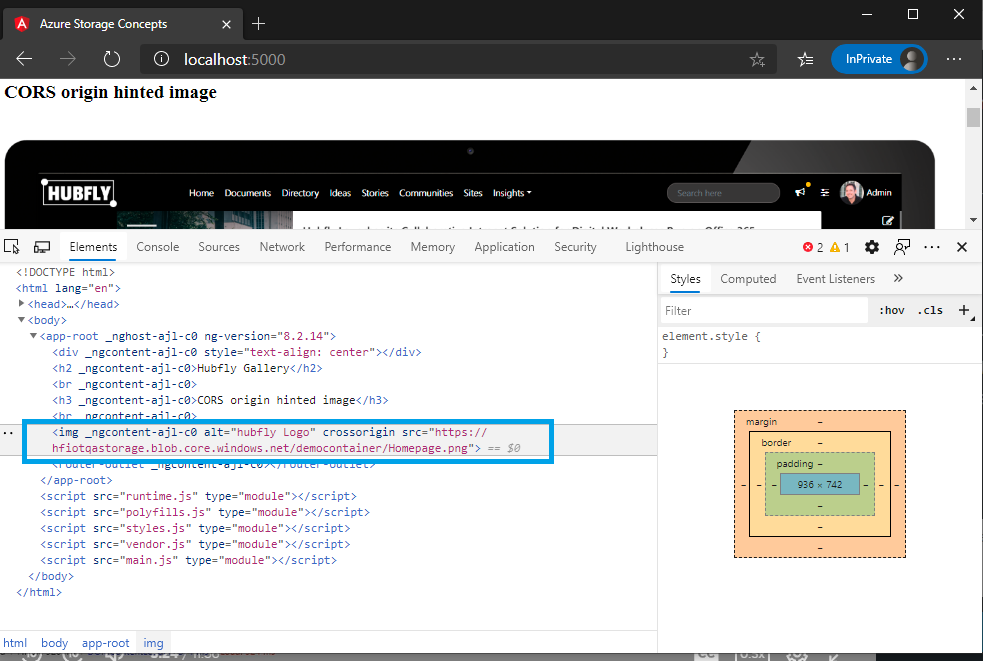
Task: Open the Application panel
Action: click(505, 247)
